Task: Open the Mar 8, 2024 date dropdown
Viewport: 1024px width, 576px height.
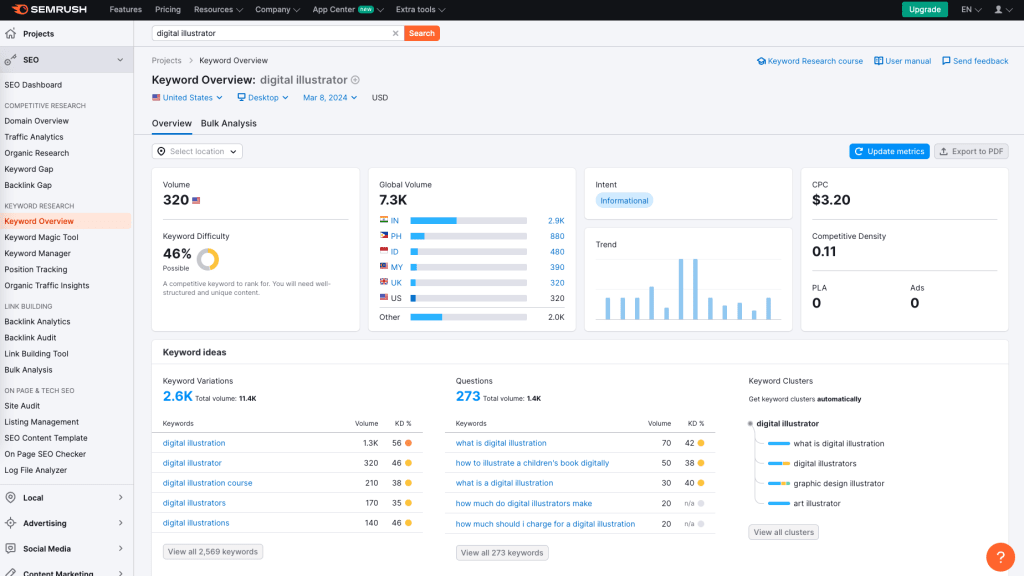Action: [x=330, y=97]
